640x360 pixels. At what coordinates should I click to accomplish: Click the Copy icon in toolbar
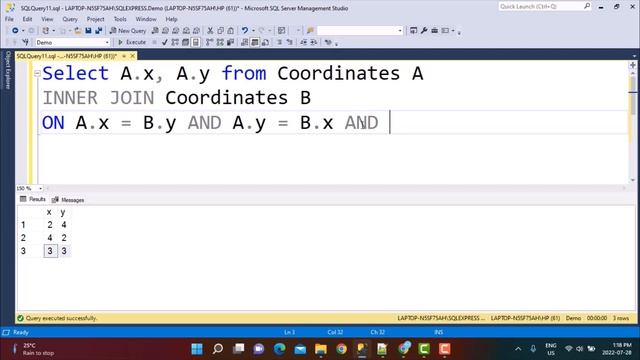tap(220, 31)
